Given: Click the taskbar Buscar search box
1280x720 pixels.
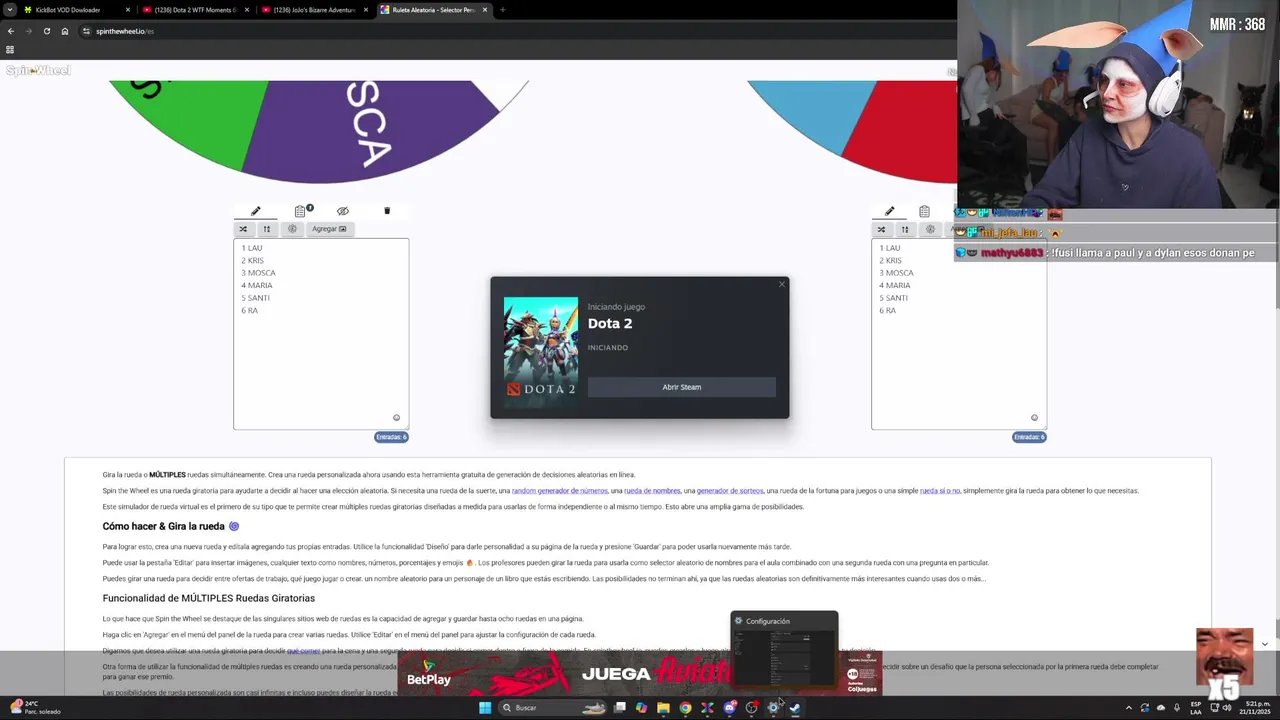Looking at the screenshot, I should [553, 708].
